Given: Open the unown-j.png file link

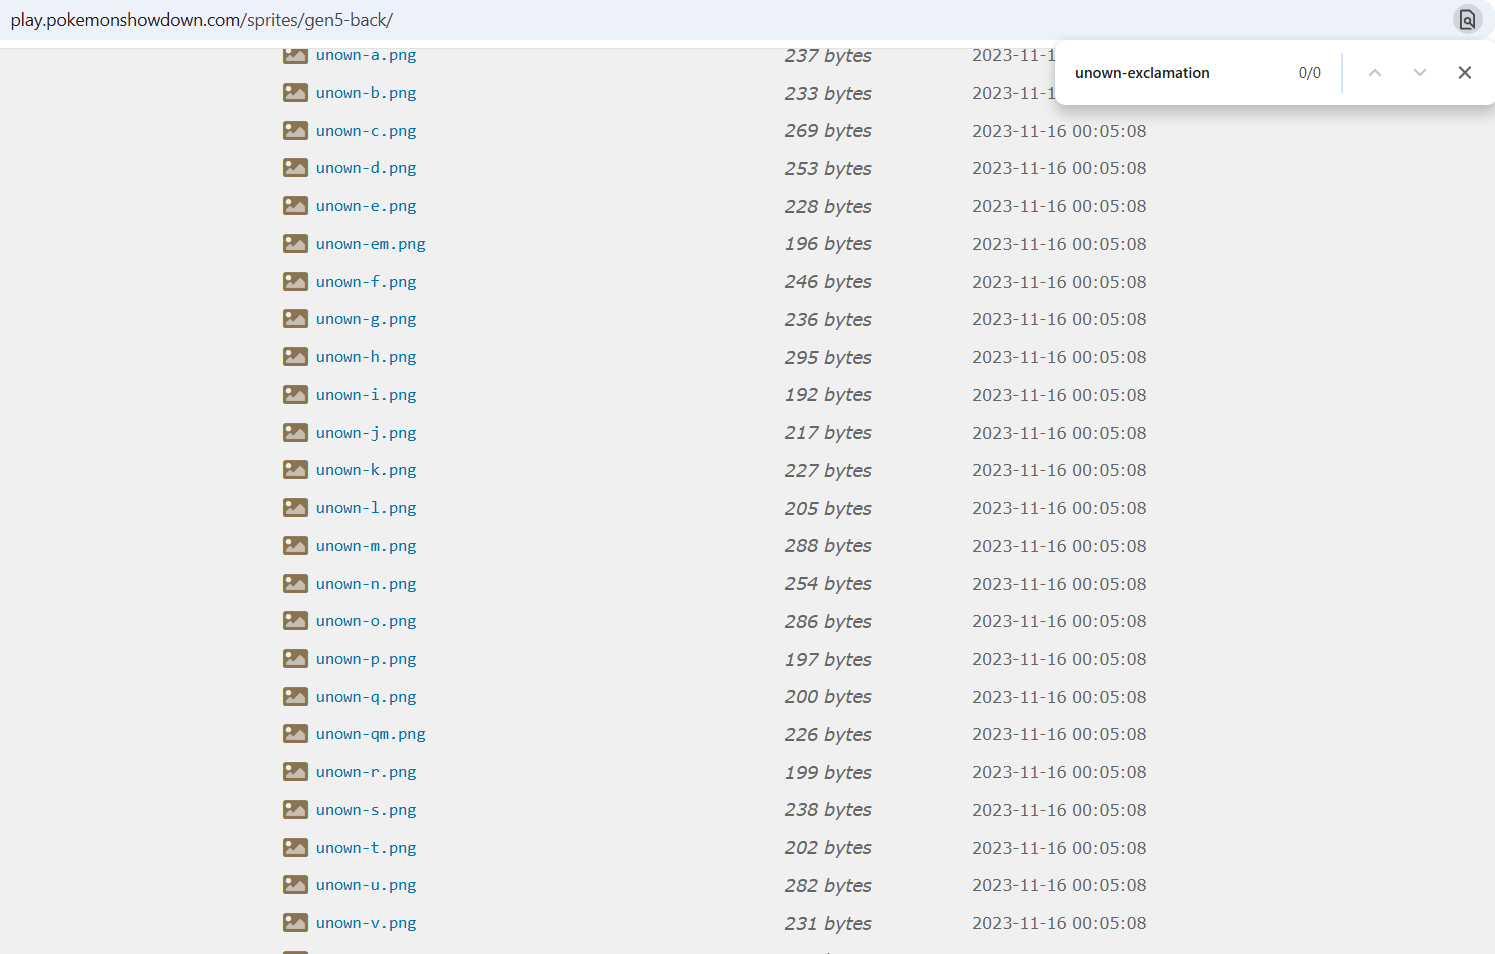Looking at the screenshot, I should click(x=366, y=433).
